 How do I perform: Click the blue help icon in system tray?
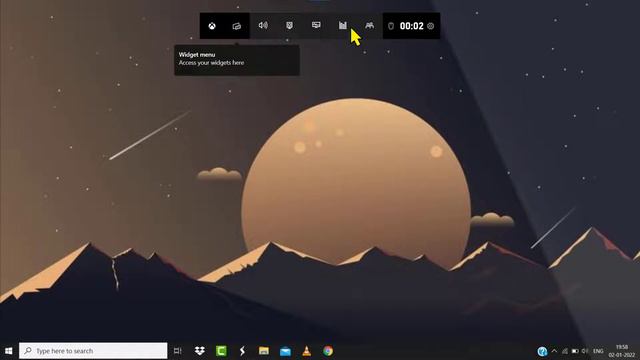(542, 351)
